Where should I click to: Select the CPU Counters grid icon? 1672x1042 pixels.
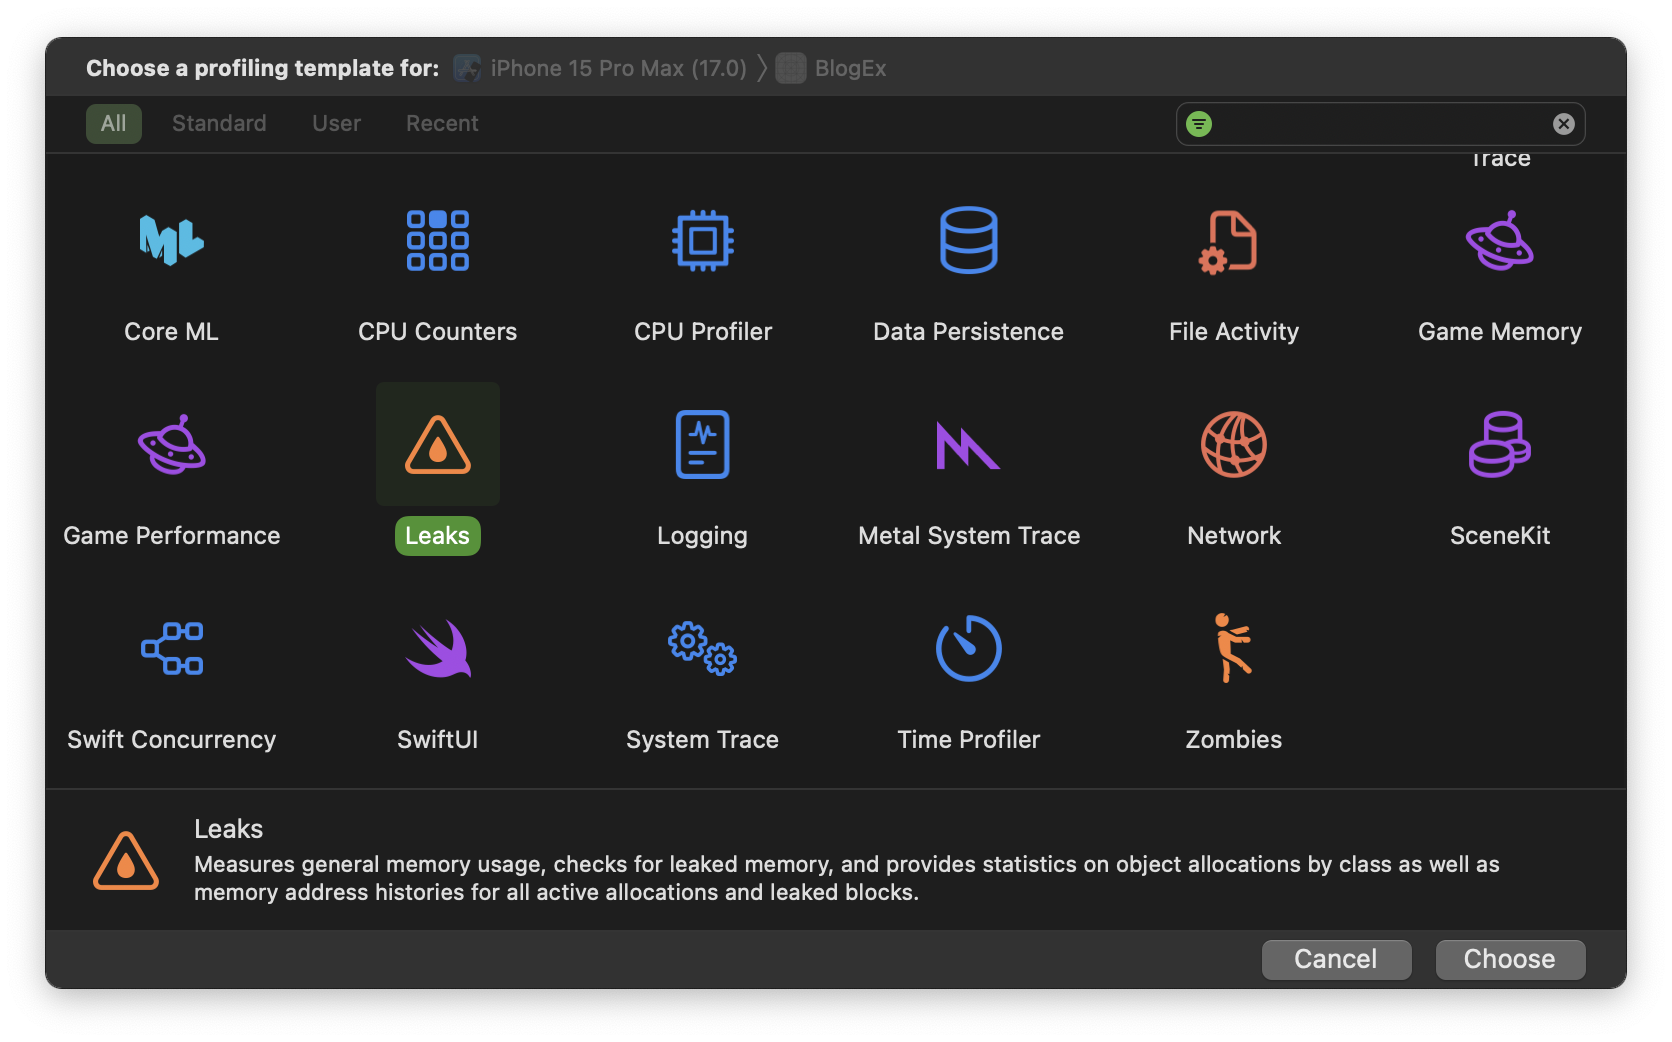(x=438, y=240)
